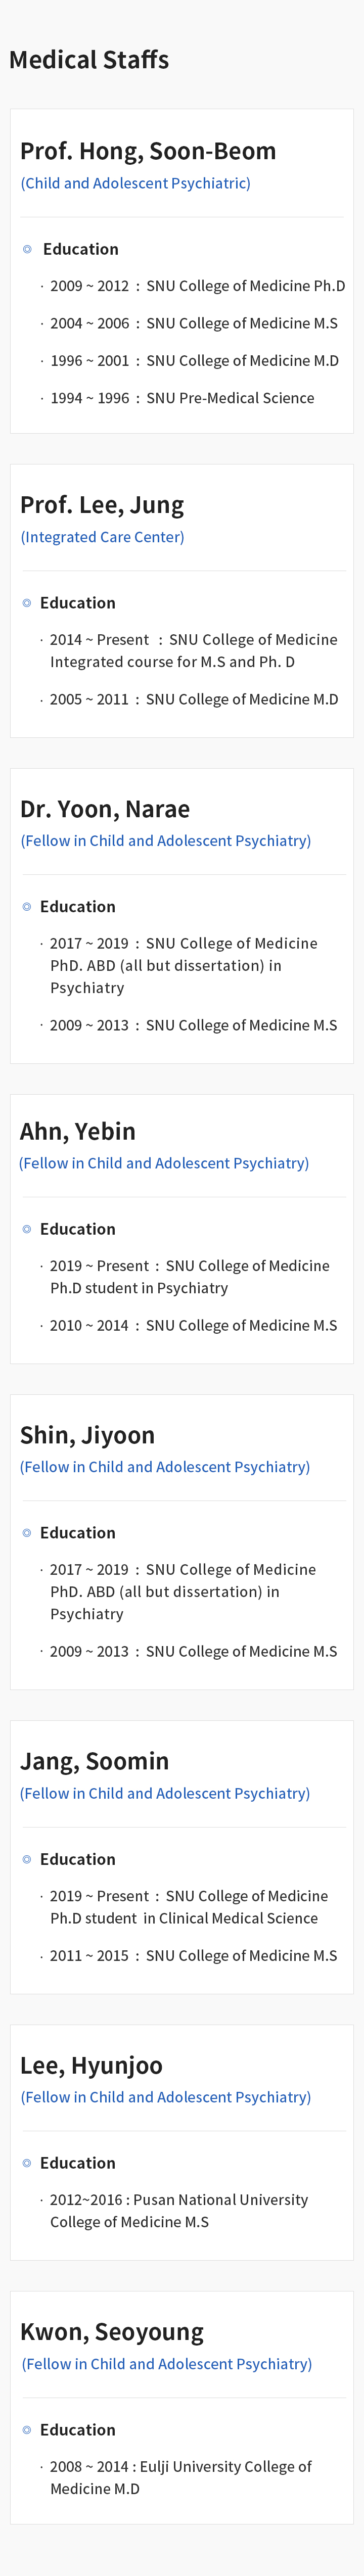This screenshot has height=2576, width=364.
Task: Select the Prof. Hong, Soon-Beom name heading
Action: coord(148,151)
